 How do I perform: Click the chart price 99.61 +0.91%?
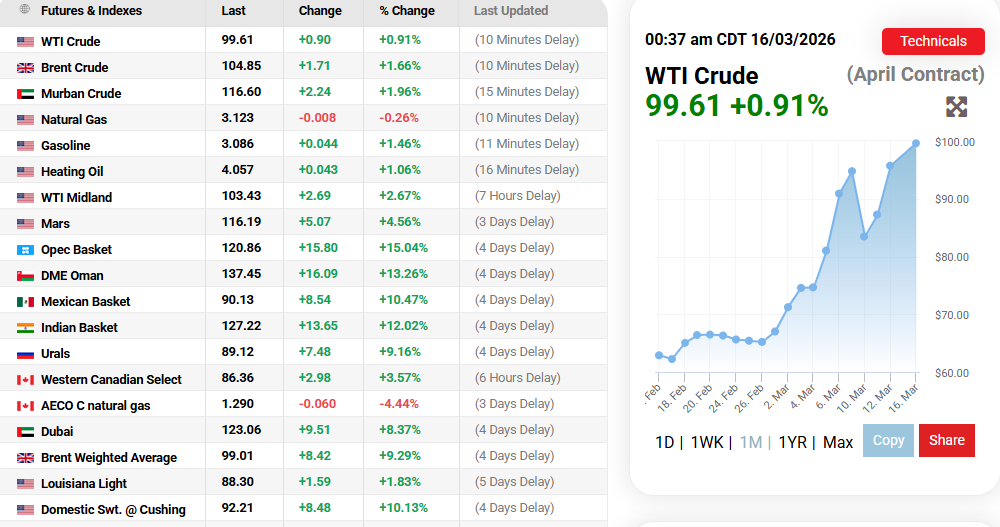click(x=737, y=105)
